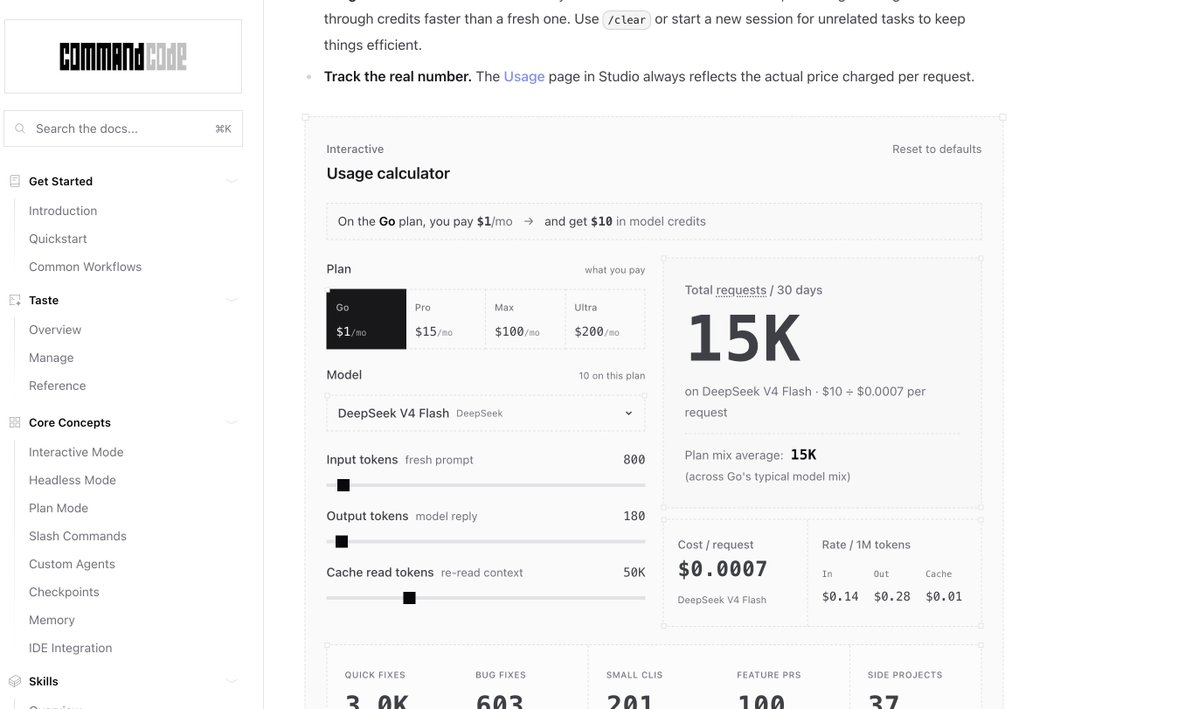Open the Introduction page
1199x709 pixels.
(x=63, y=210)
